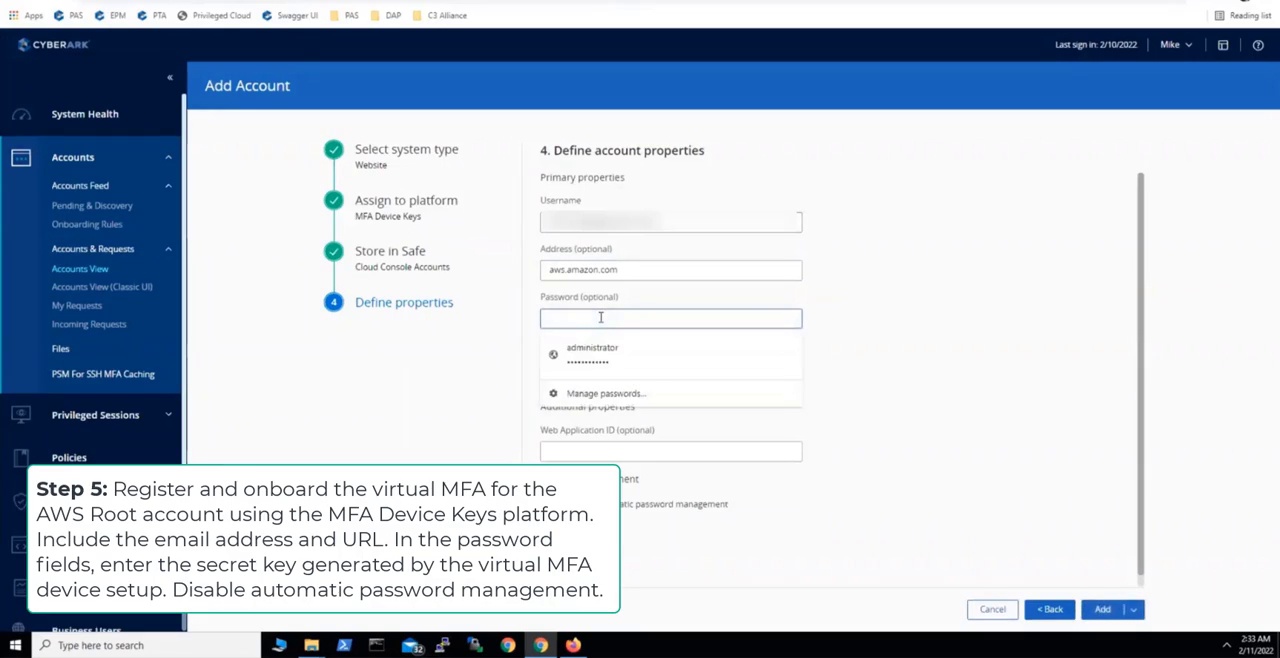
Task: Open the PAS bookmarks folder
Action: pos(343,15)
